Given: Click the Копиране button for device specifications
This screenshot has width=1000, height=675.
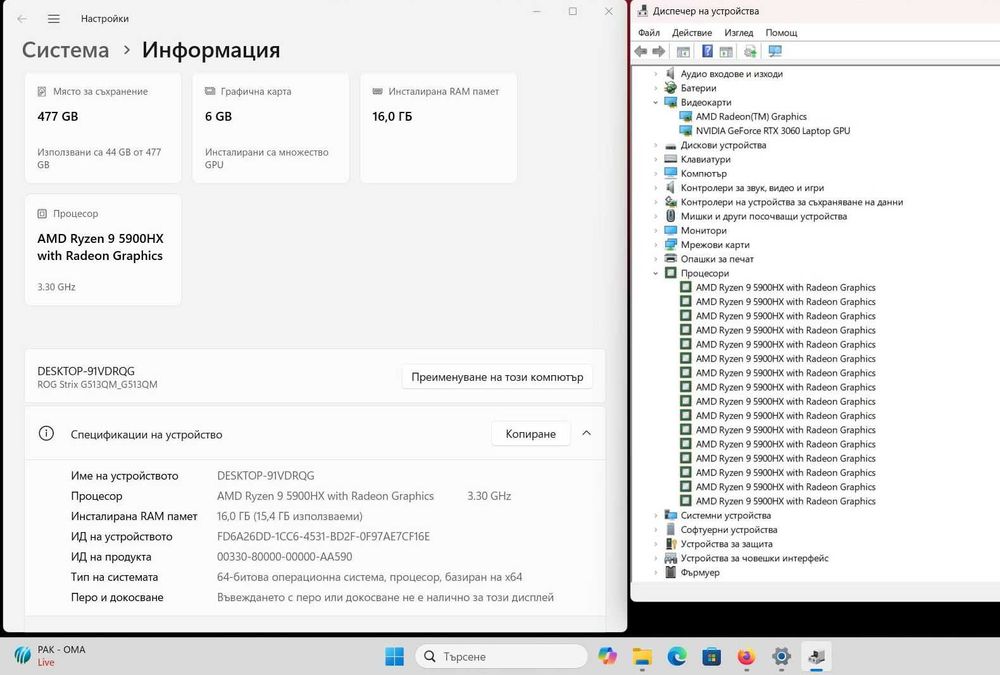Looking at the screenshot, I should pos(531,434).
